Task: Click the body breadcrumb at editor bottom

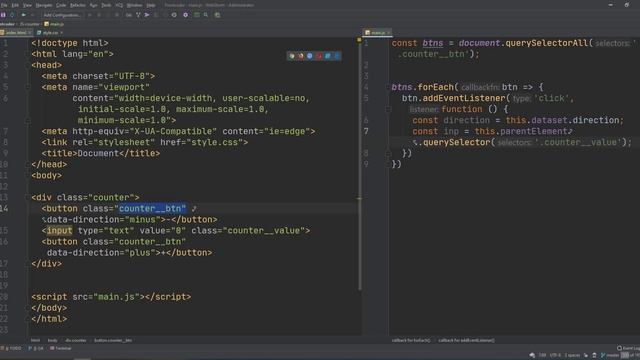Action: 52,340
